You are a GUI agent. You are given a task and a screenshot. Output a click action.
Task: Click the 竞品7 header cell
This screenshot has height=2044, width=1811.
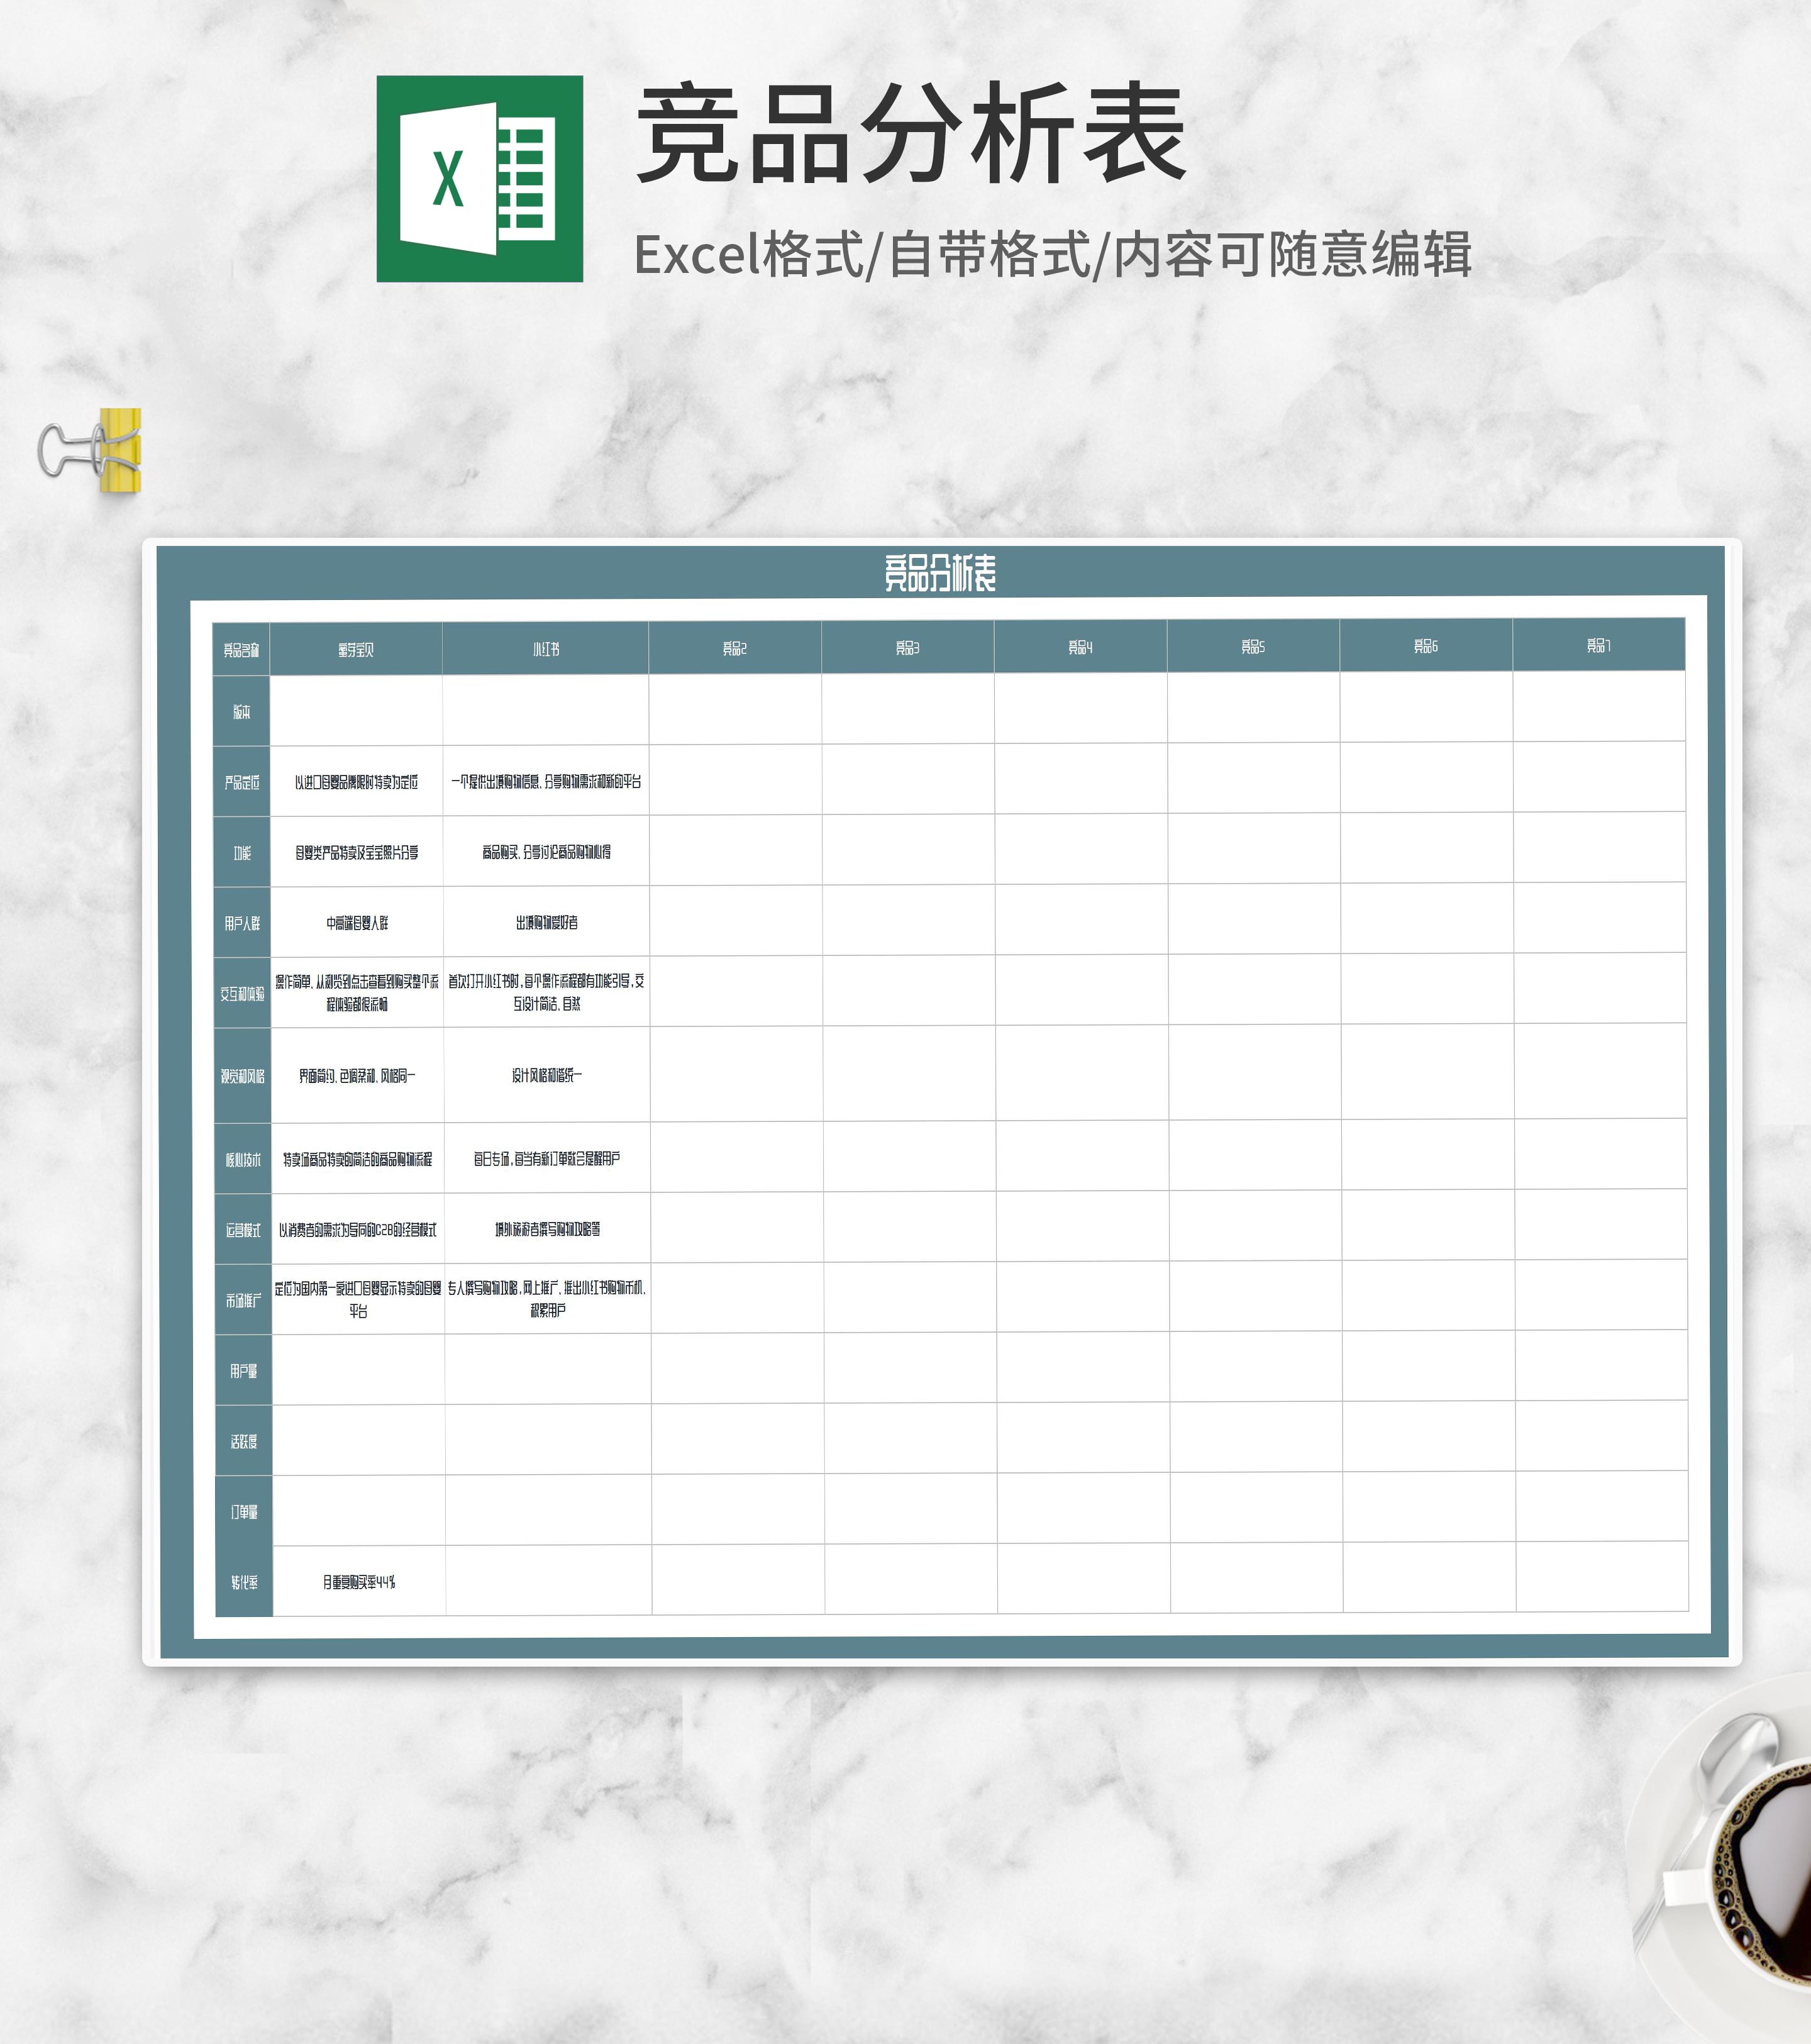tap(1598, 646)
